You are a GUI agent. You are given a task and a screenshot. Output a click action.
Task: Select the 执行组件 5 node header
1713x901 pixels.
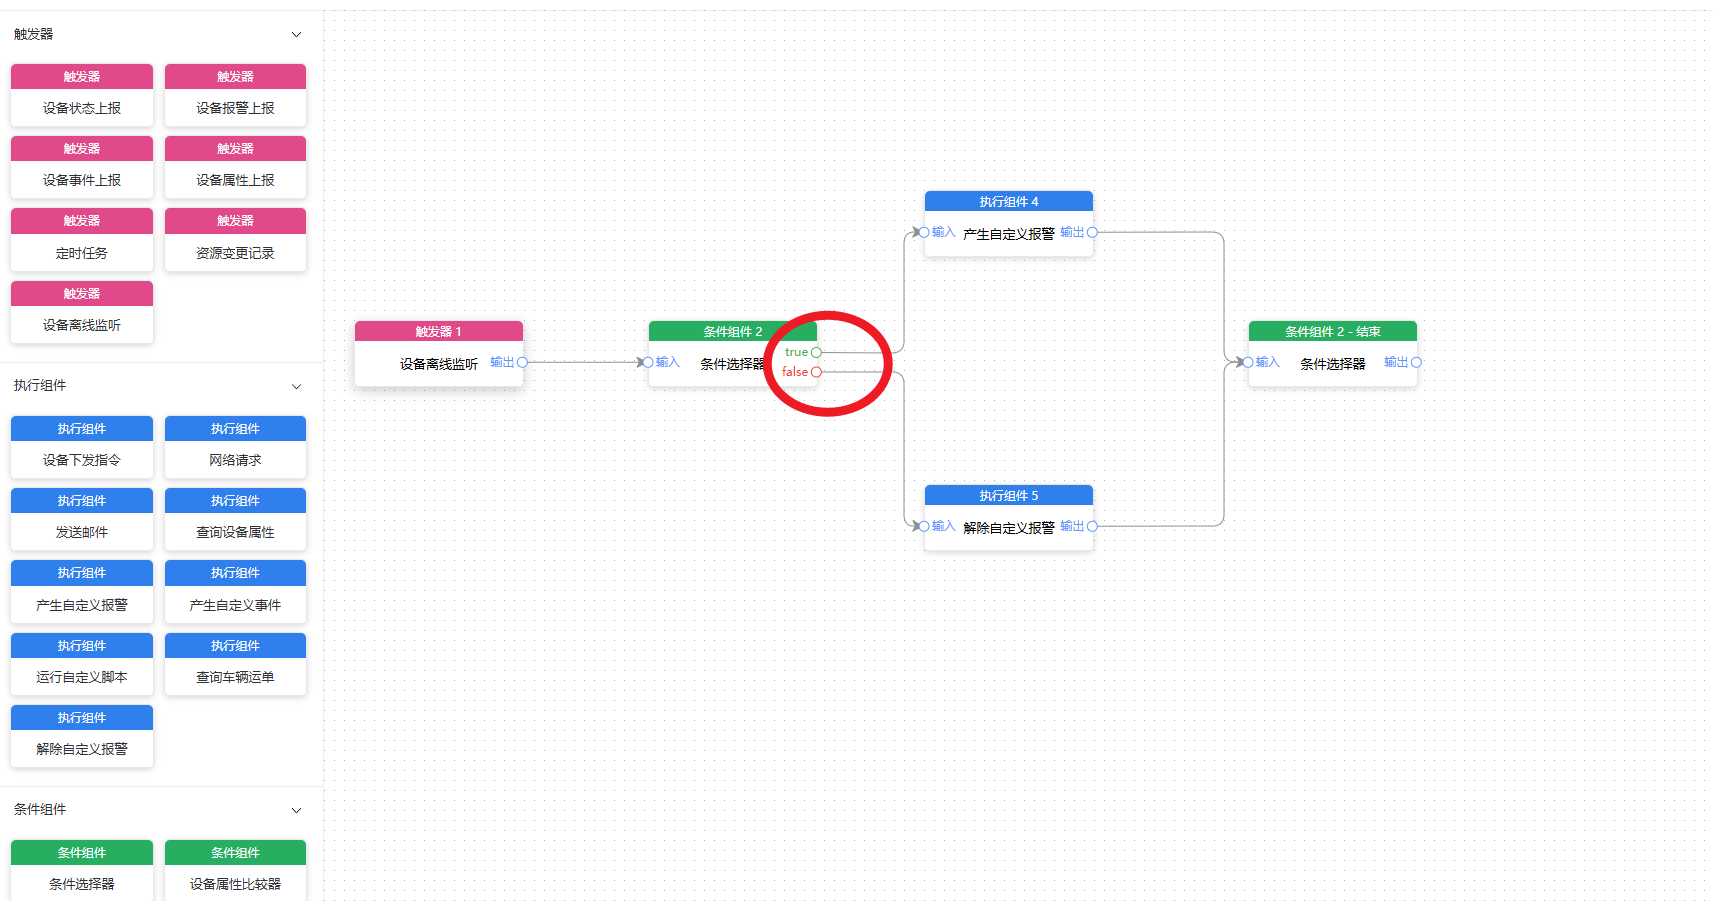(1008, 495)
